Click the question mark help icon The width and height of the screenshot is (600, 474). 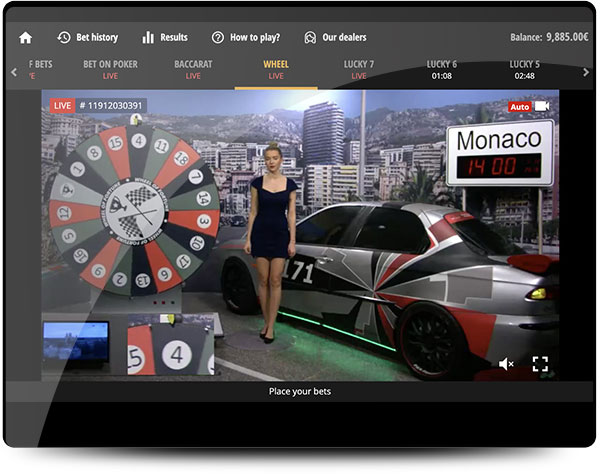click(x=217, y=38)
